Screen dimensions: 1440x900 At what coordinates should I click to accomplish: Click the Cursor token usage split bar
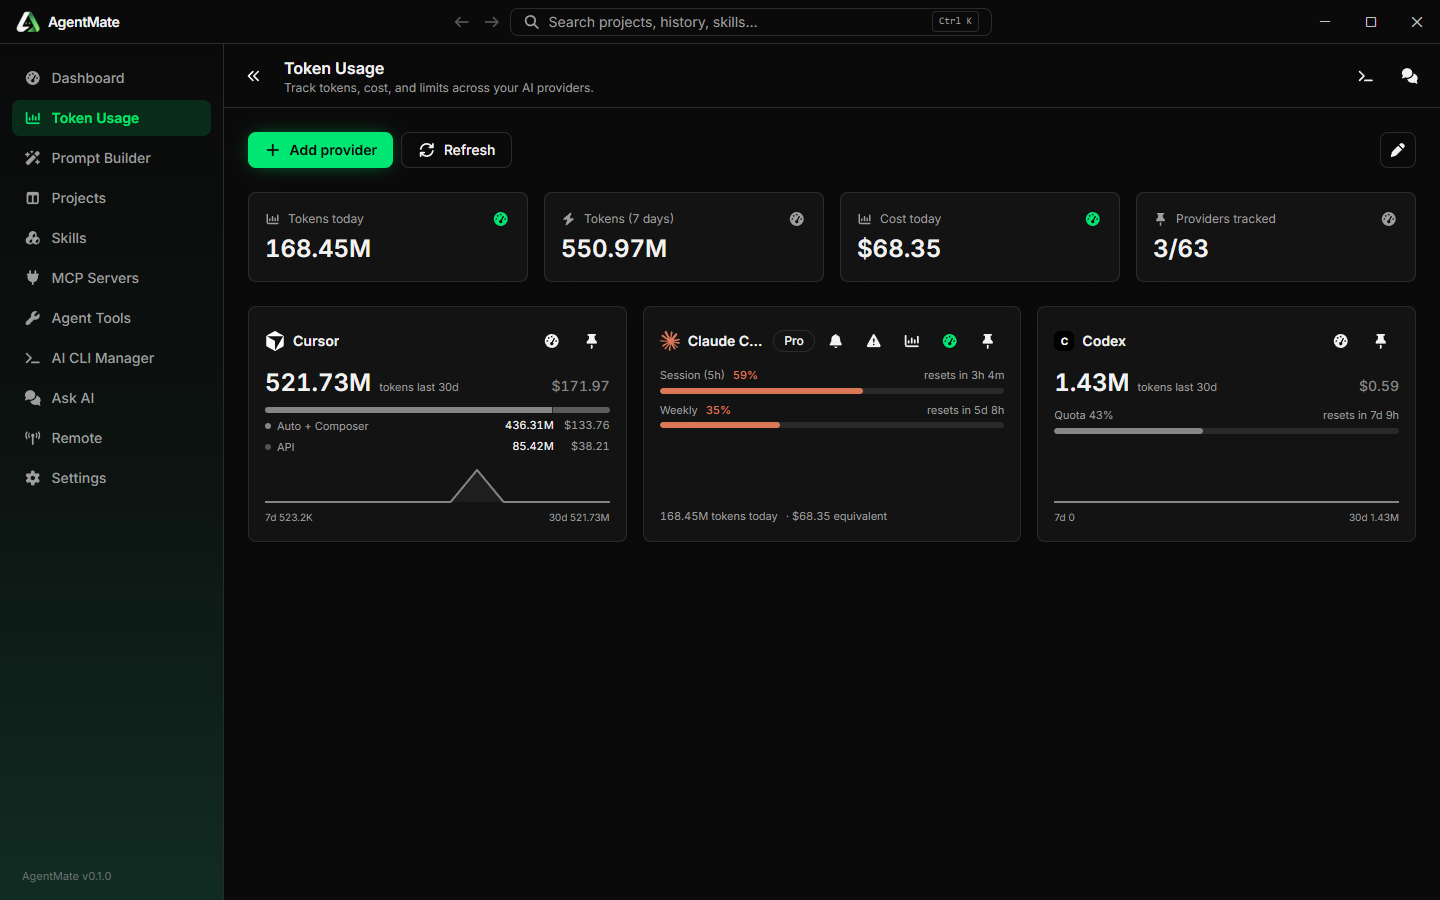click(x=437, y=410)
